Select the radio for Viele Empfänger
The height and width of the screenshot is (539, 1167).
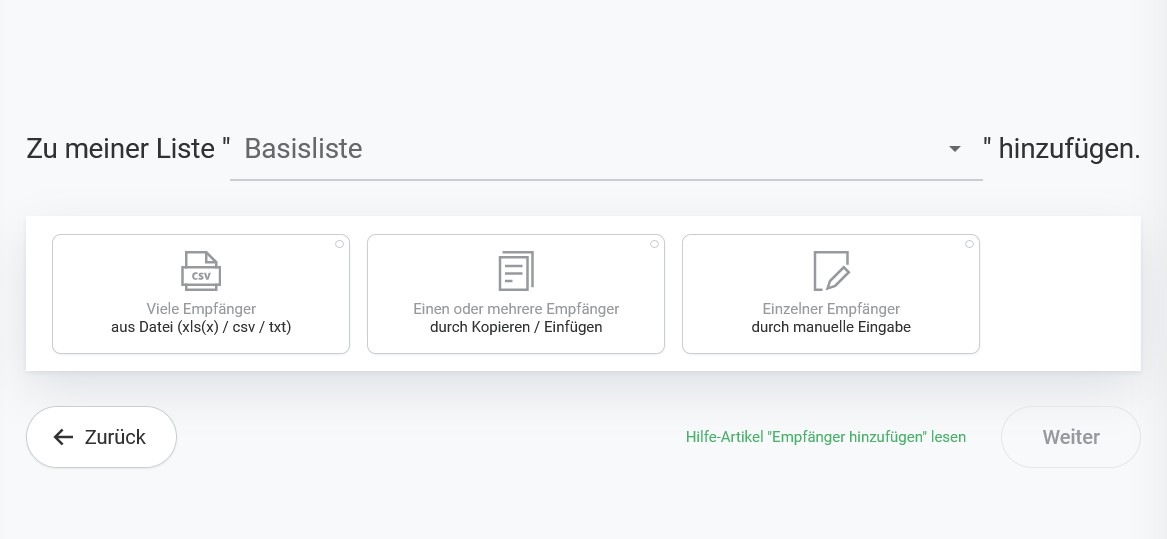coord(339,244)
